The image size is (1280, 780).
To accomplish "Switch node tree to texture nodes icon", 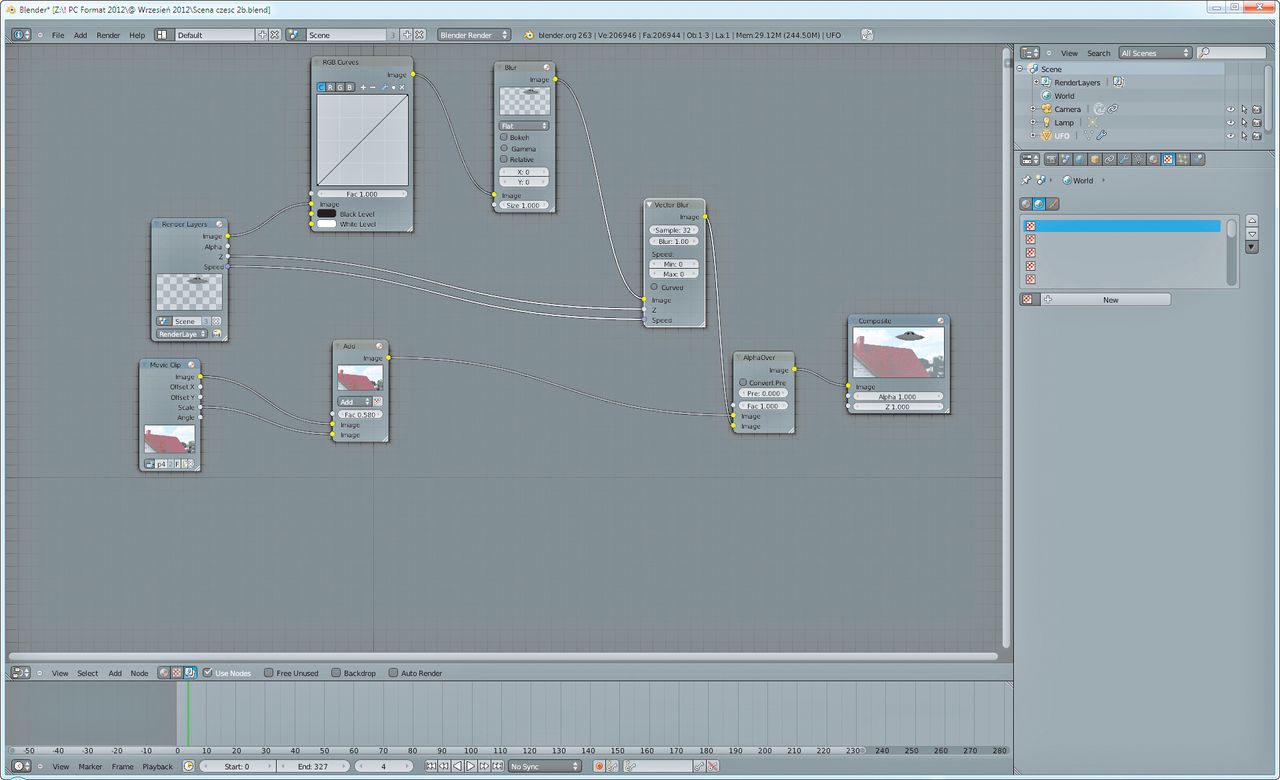I will pyautogui.click(x=177, y=673).
